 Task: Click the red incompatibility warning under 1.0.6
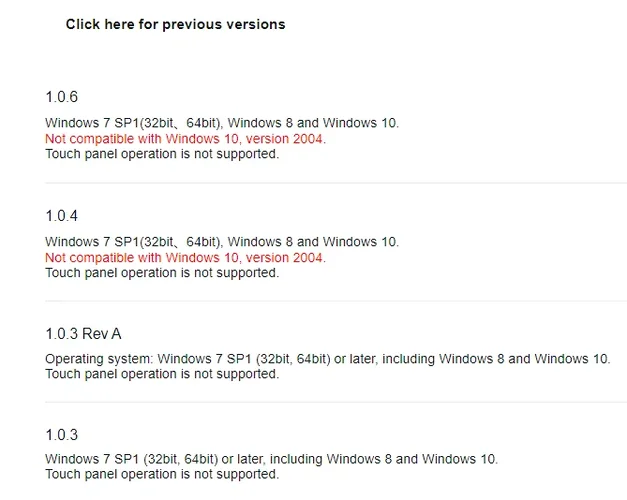click(x=185, y=139)
